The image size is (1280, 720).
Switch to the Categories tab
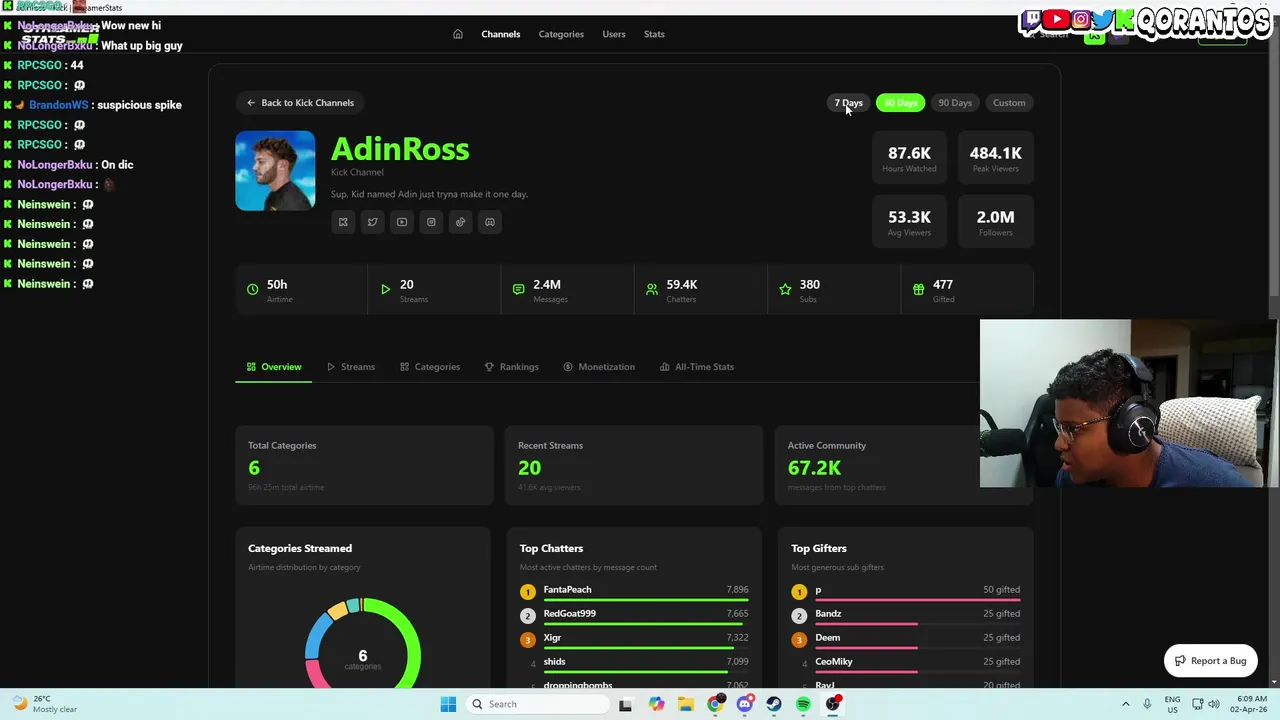click(x=430, y=367)
